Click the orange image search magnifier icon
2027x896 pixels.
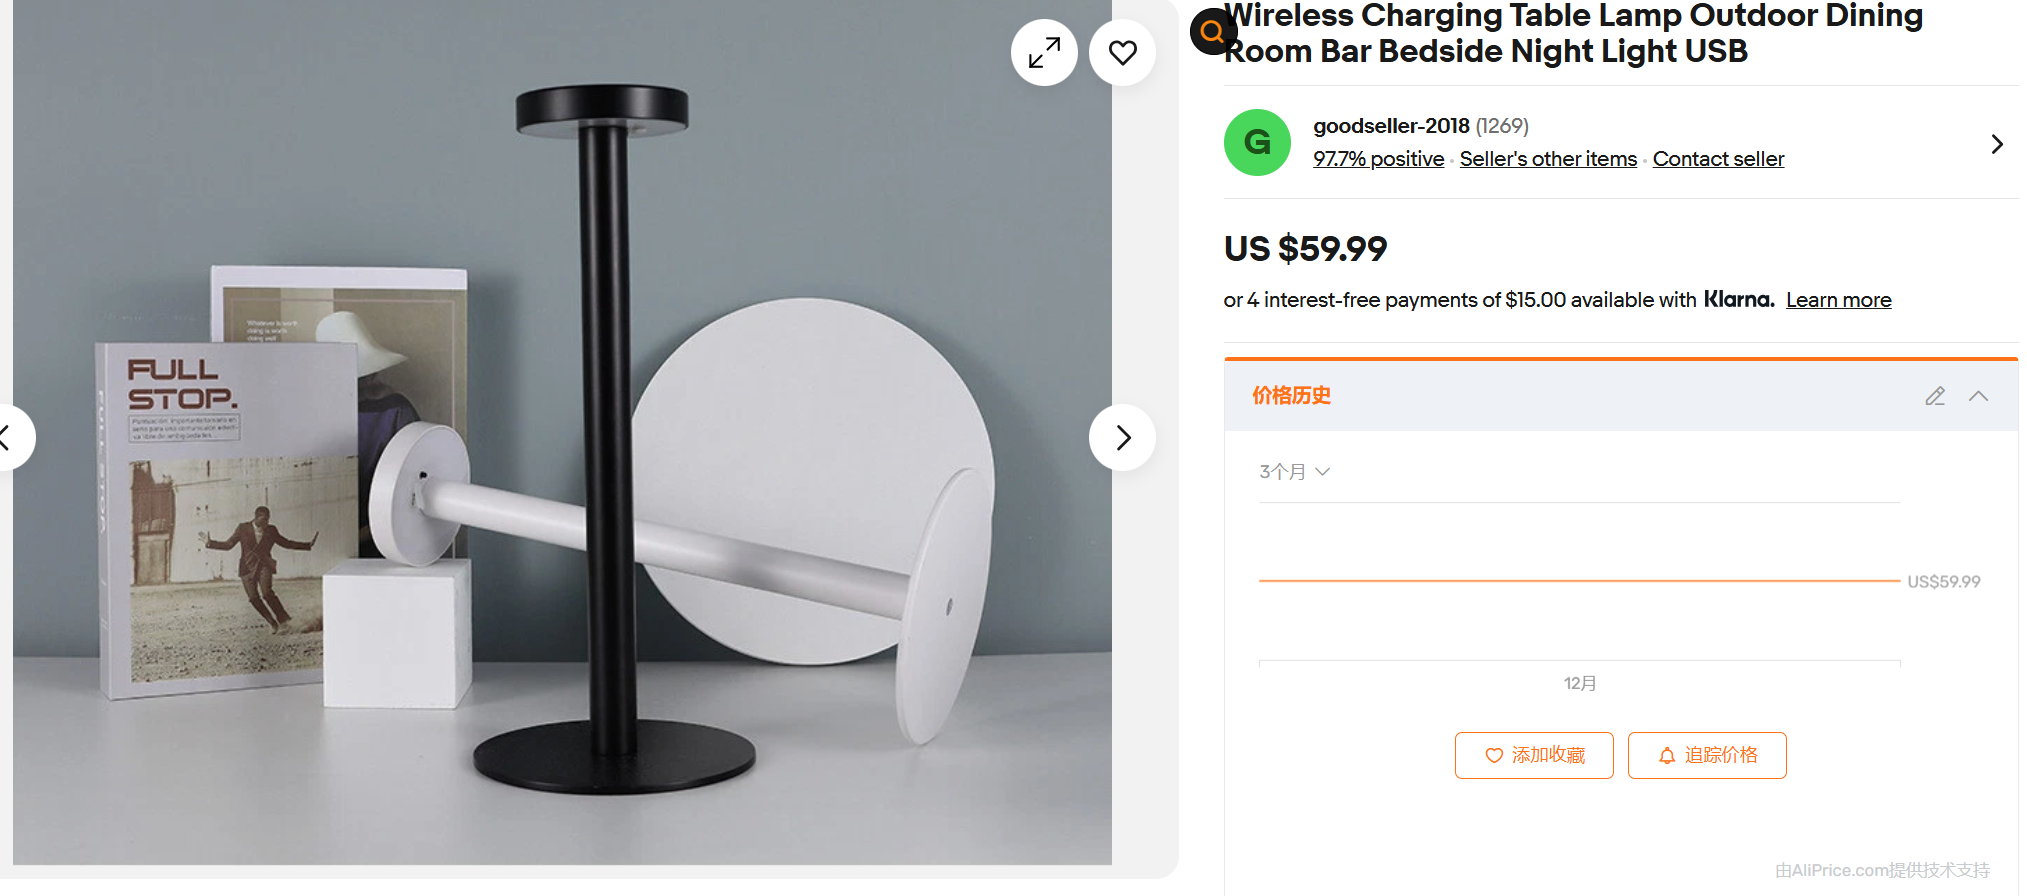tap(1212, 32)
